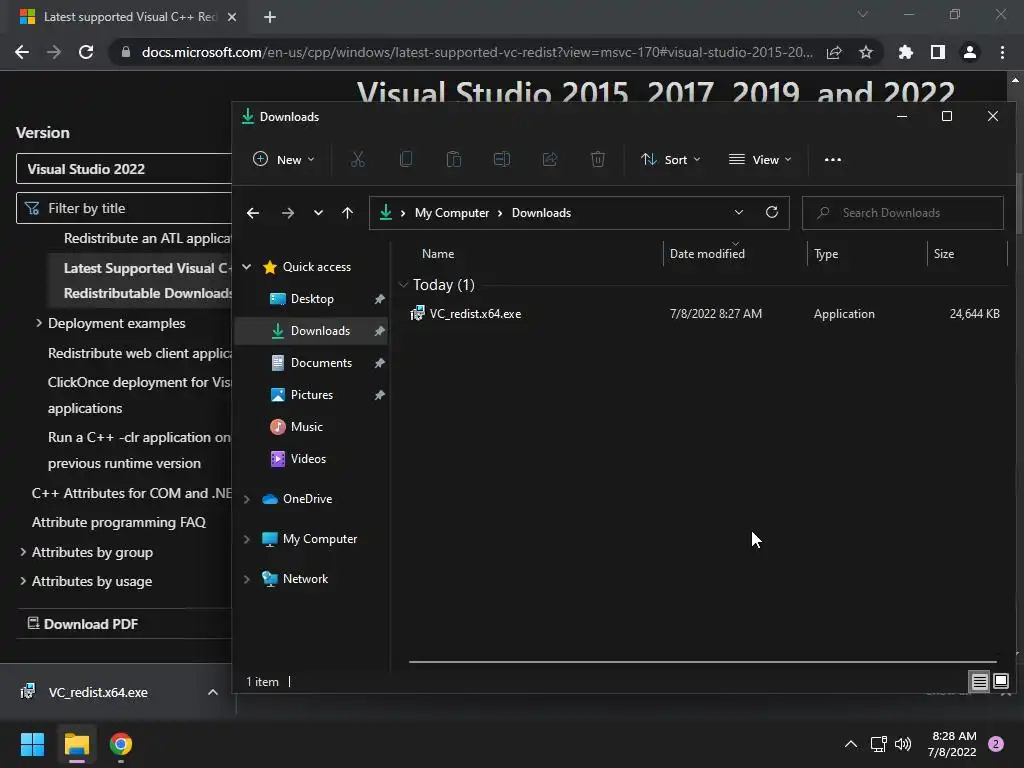Open Chrome profile avatar icon
Viewport: 1024px width, 768px height.
point(970,52)
